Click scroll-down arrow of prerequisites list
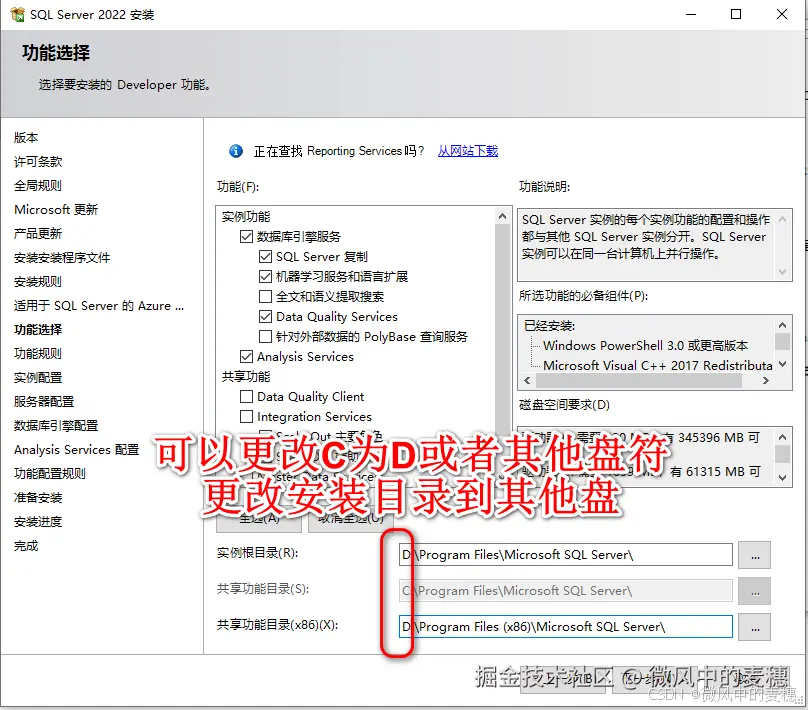This screenshot has height=710, width=808. click(x=782, y=364)
